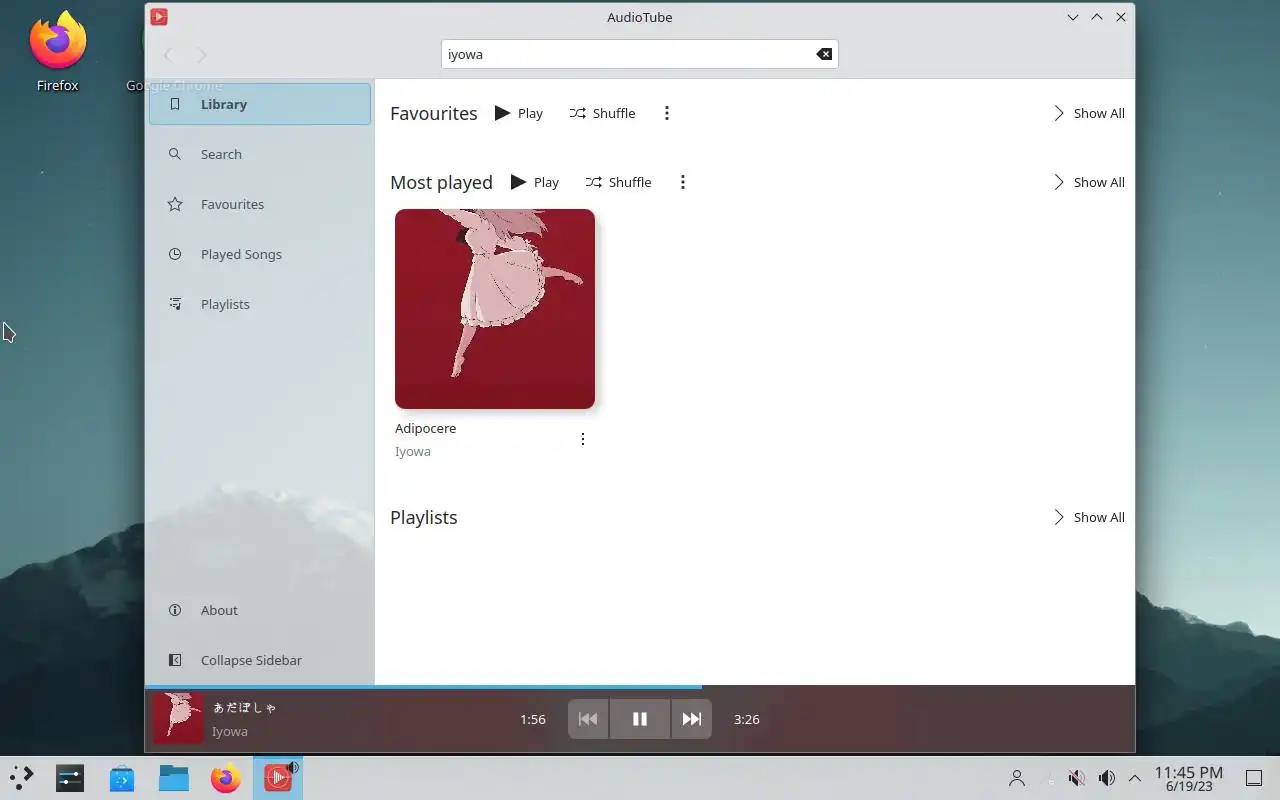Click elapsed time 1:56

click(x=533, y=719)
